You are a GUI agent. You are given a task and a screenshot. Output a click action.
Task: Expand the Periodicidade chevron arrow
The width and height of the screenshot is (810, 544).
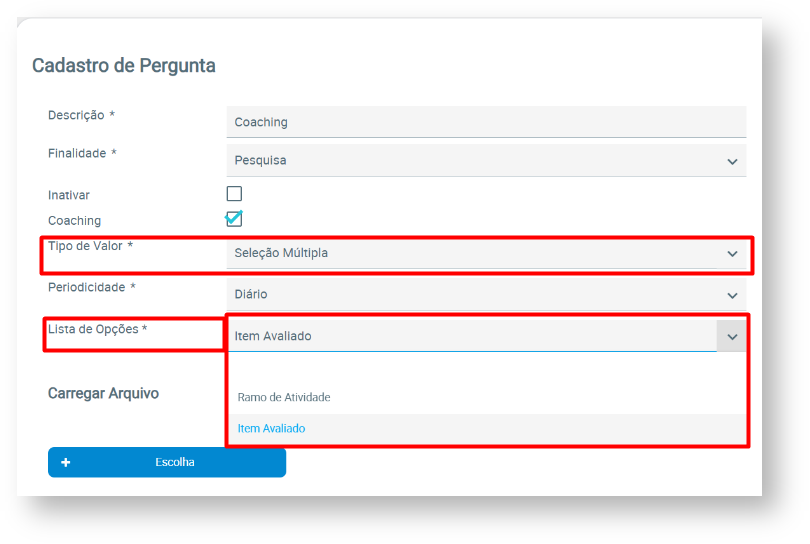[732, 296]
